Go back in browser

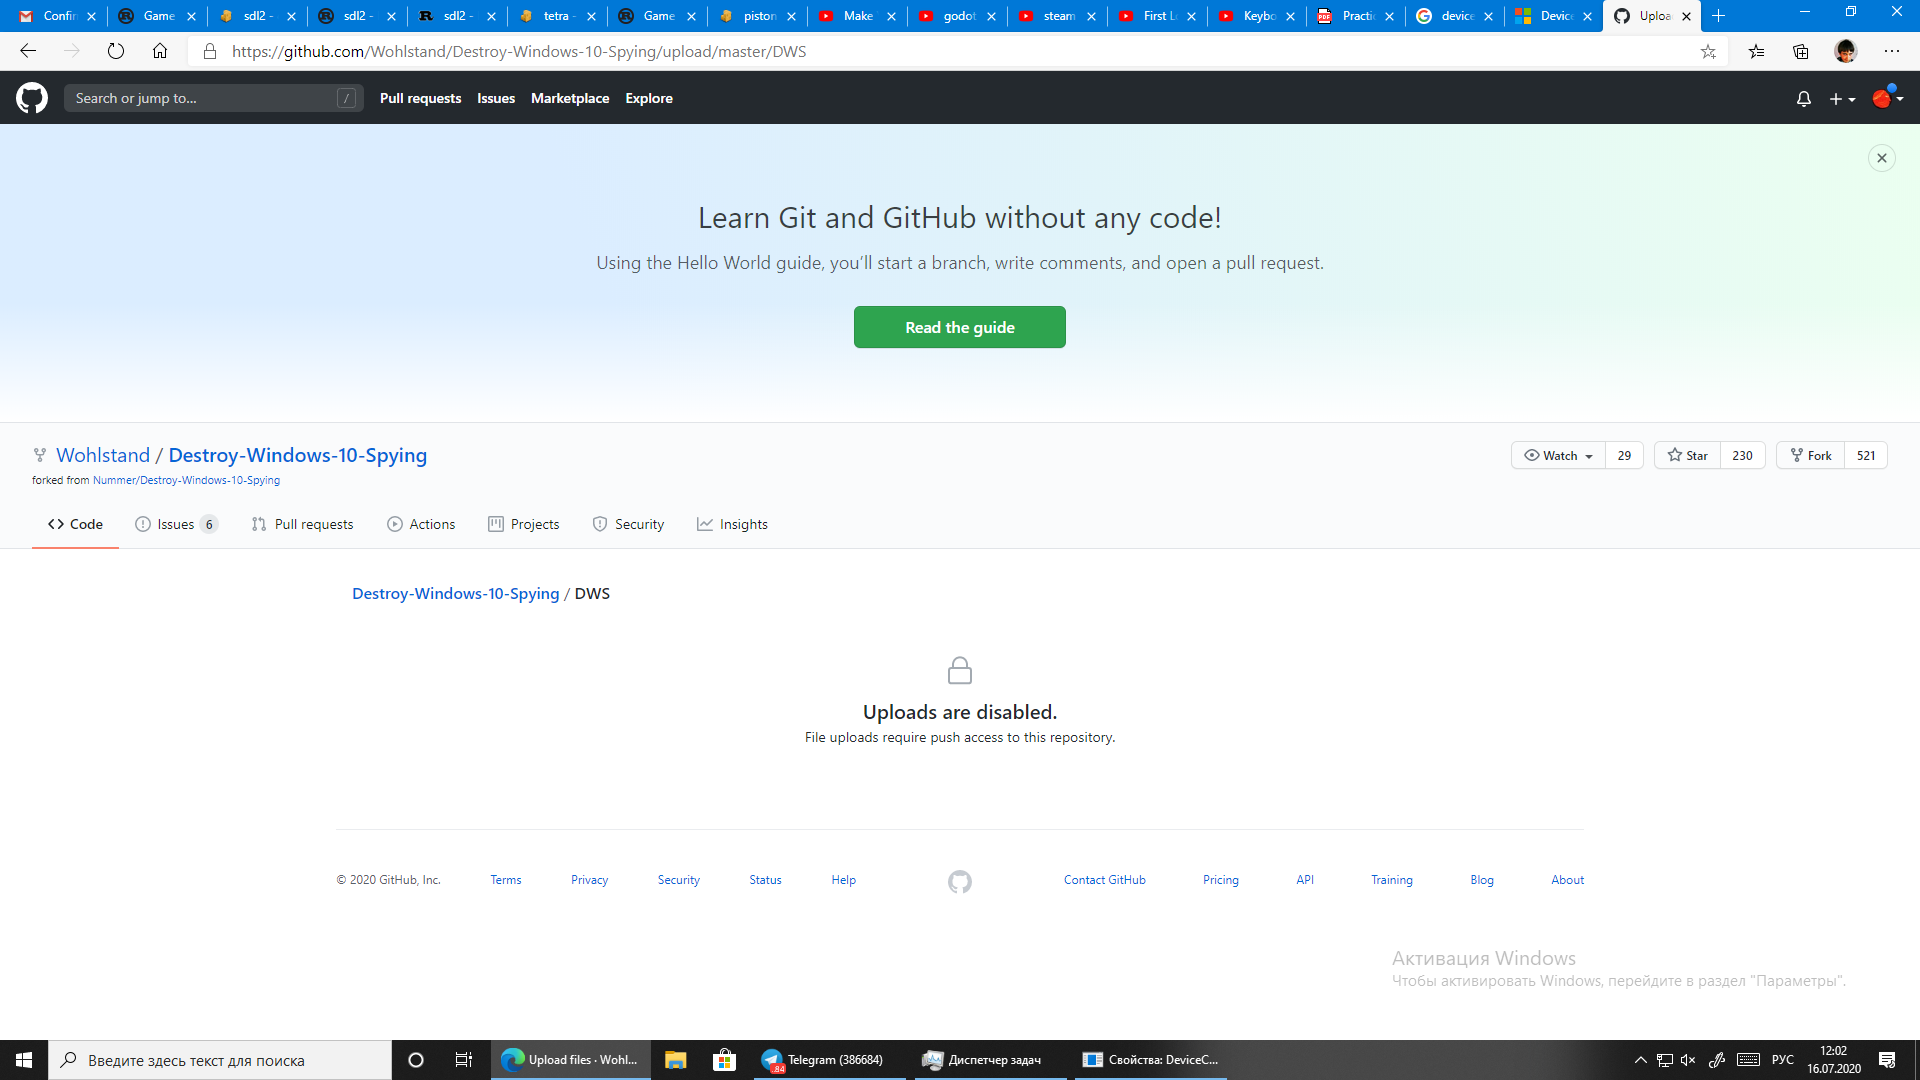pos(28,51)
